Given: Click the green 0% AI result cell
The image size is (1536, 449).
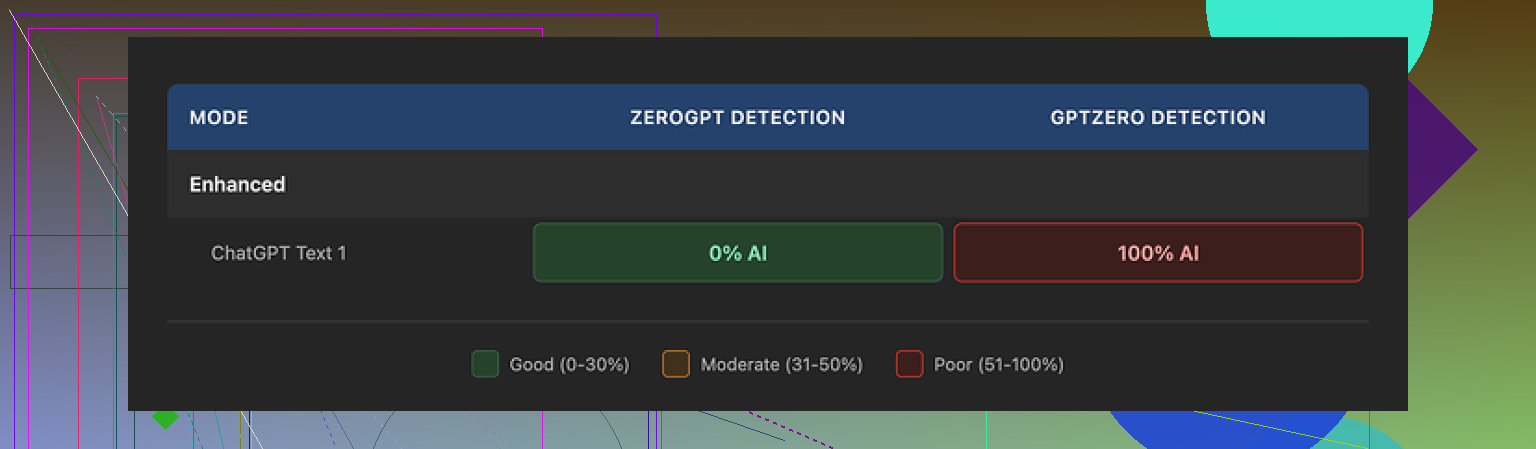Looking at the screenshot, I should tap(738, 253).
